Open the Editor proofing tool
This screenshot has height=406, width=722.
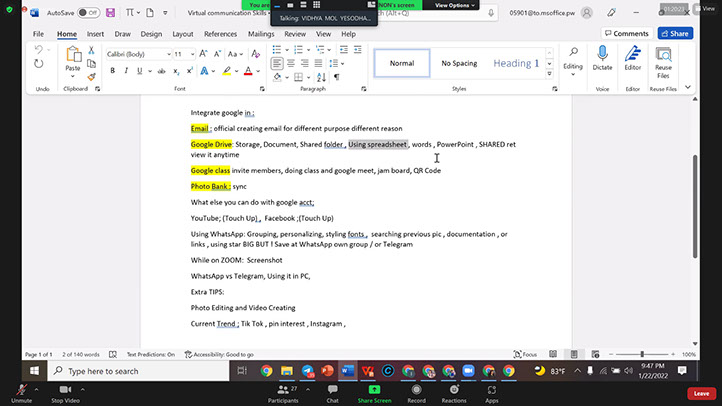[x=633, y=58]
